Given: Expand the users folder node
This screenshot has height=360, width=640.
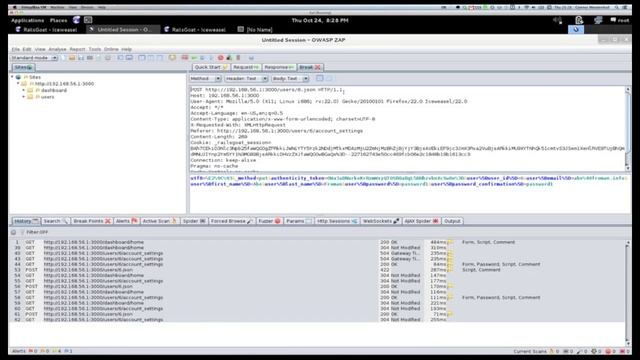Looking at the screenshot, I should pyautogui.click(x=24, y=97).
